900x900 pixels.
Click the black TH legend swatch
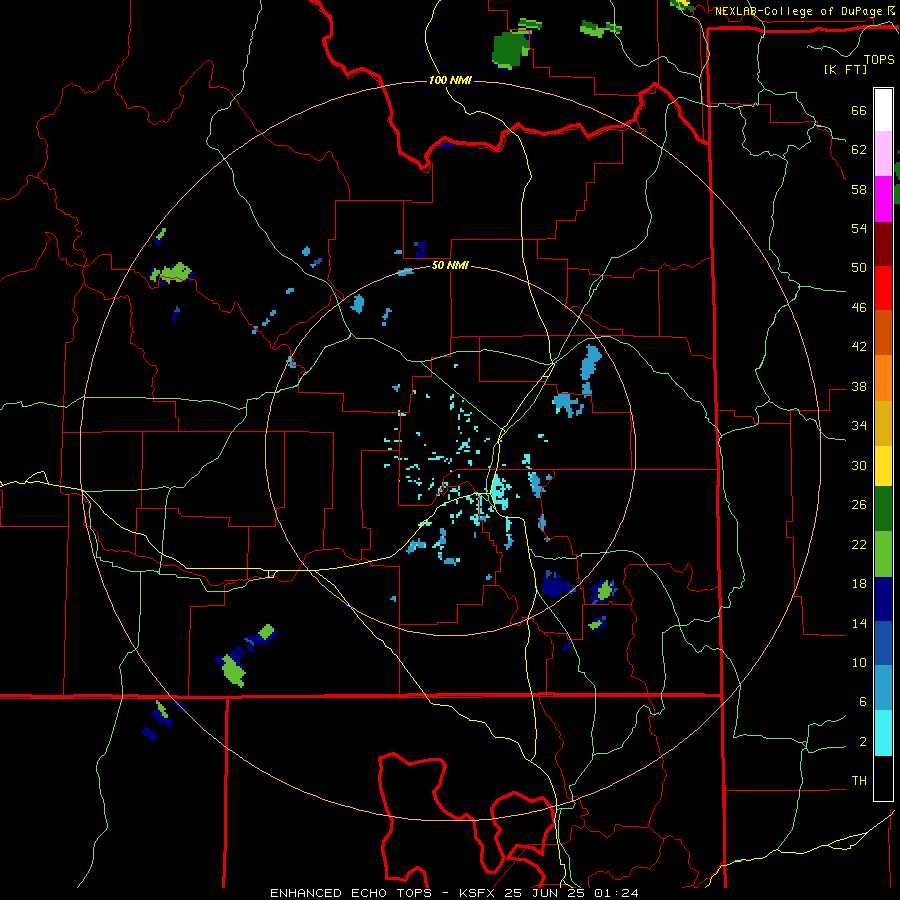(883, 778)
